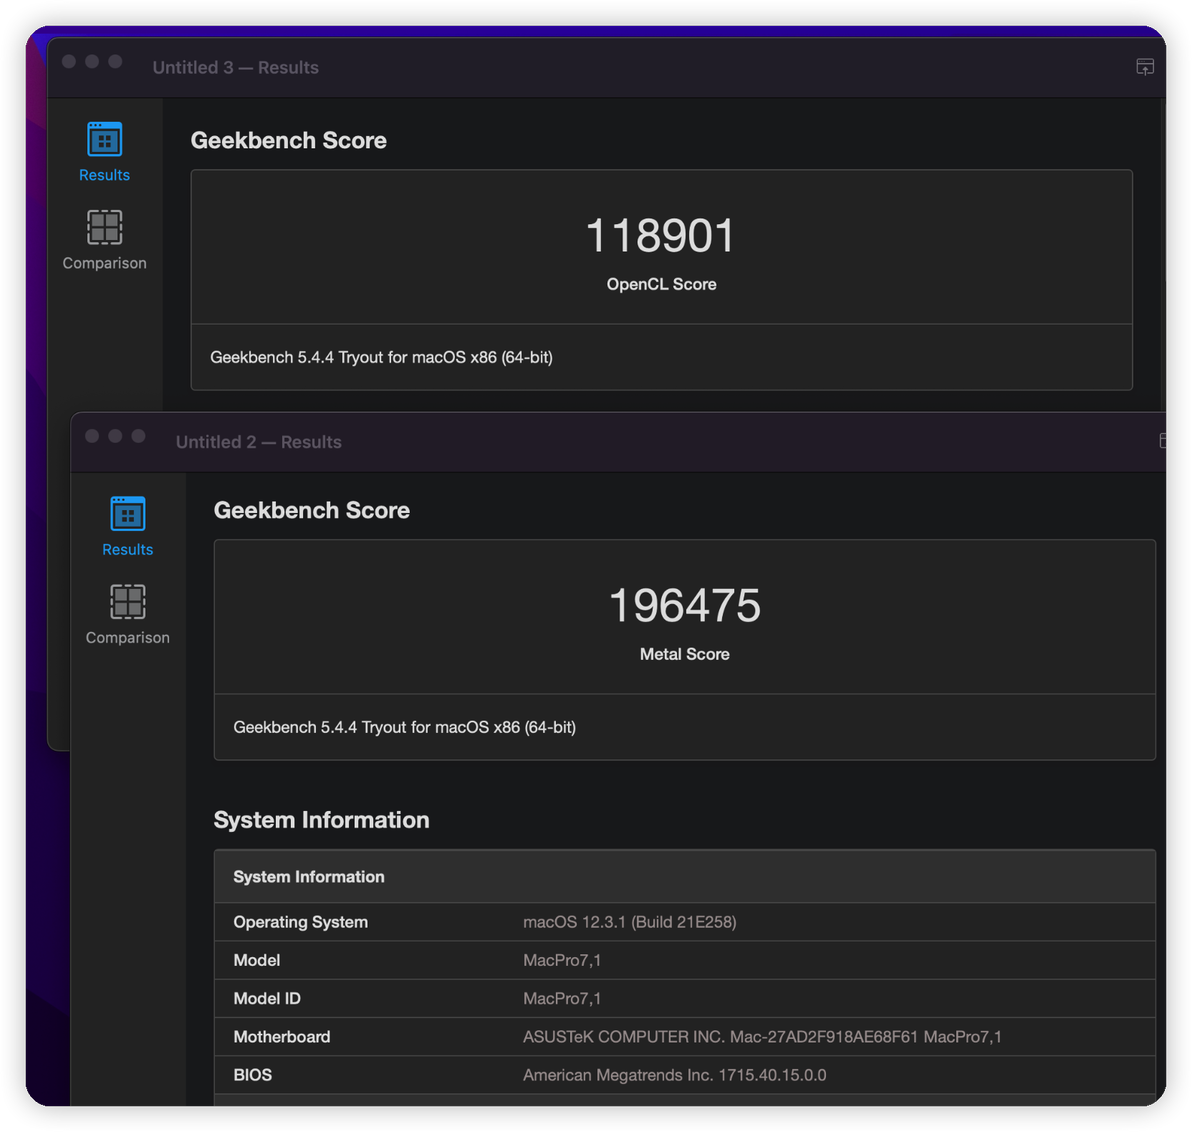Click the Motherboard row label
The height and width of the screenshot is (1132, 1192).
pyautogui.click(x=282, y=1037)
